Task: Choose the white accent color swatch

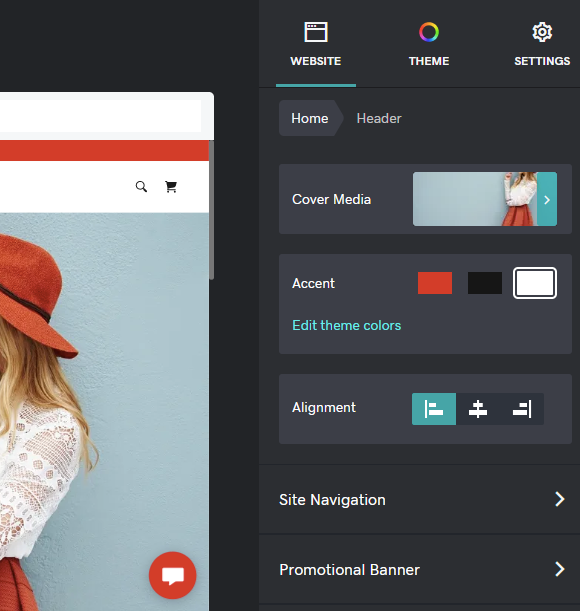Action: 535,283
